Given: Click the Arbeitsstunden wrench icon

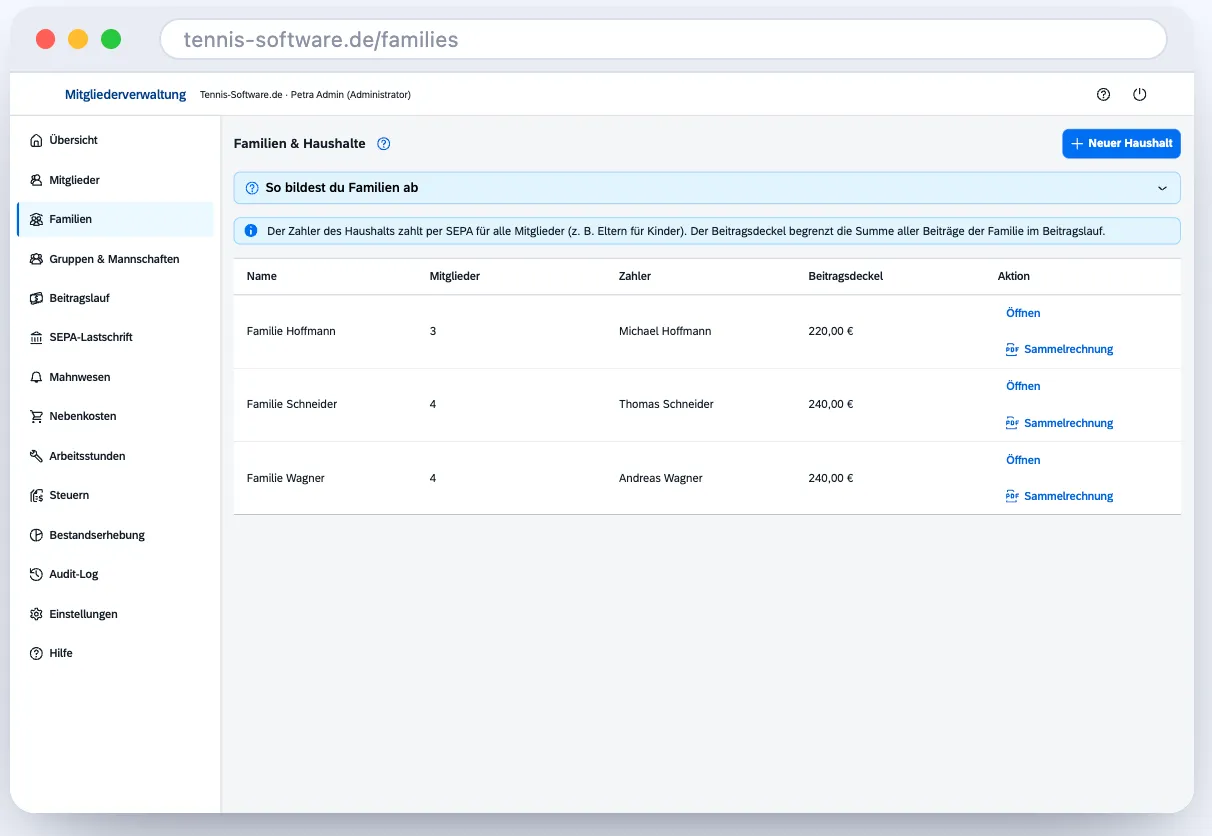Looking at the screenshot, I should coord(36,456).
